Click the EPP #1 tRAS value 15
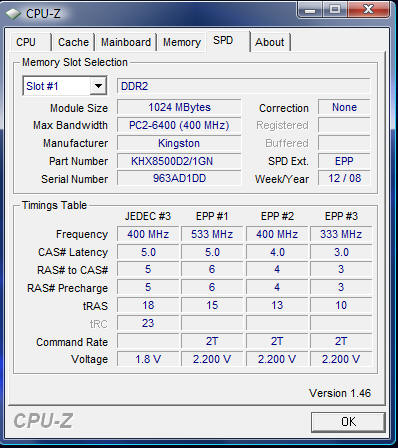 [212, 305]
